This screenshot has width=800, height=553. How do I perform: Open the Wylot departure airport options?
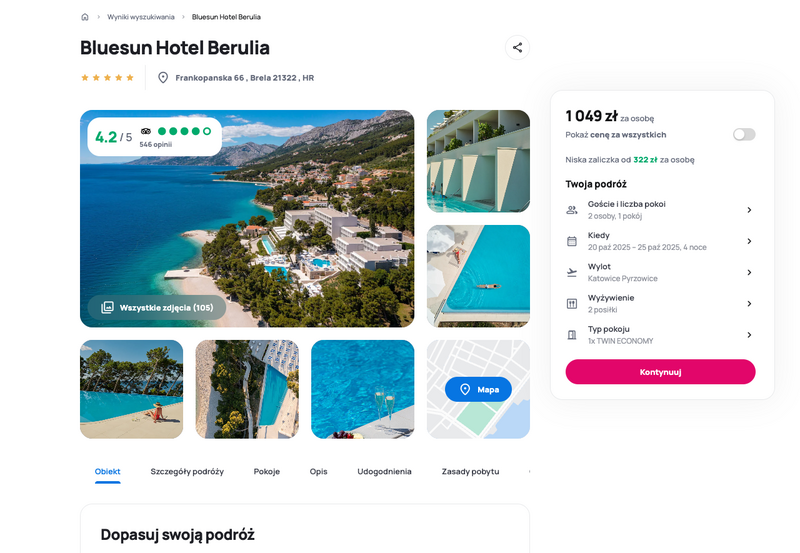(660, 272)
